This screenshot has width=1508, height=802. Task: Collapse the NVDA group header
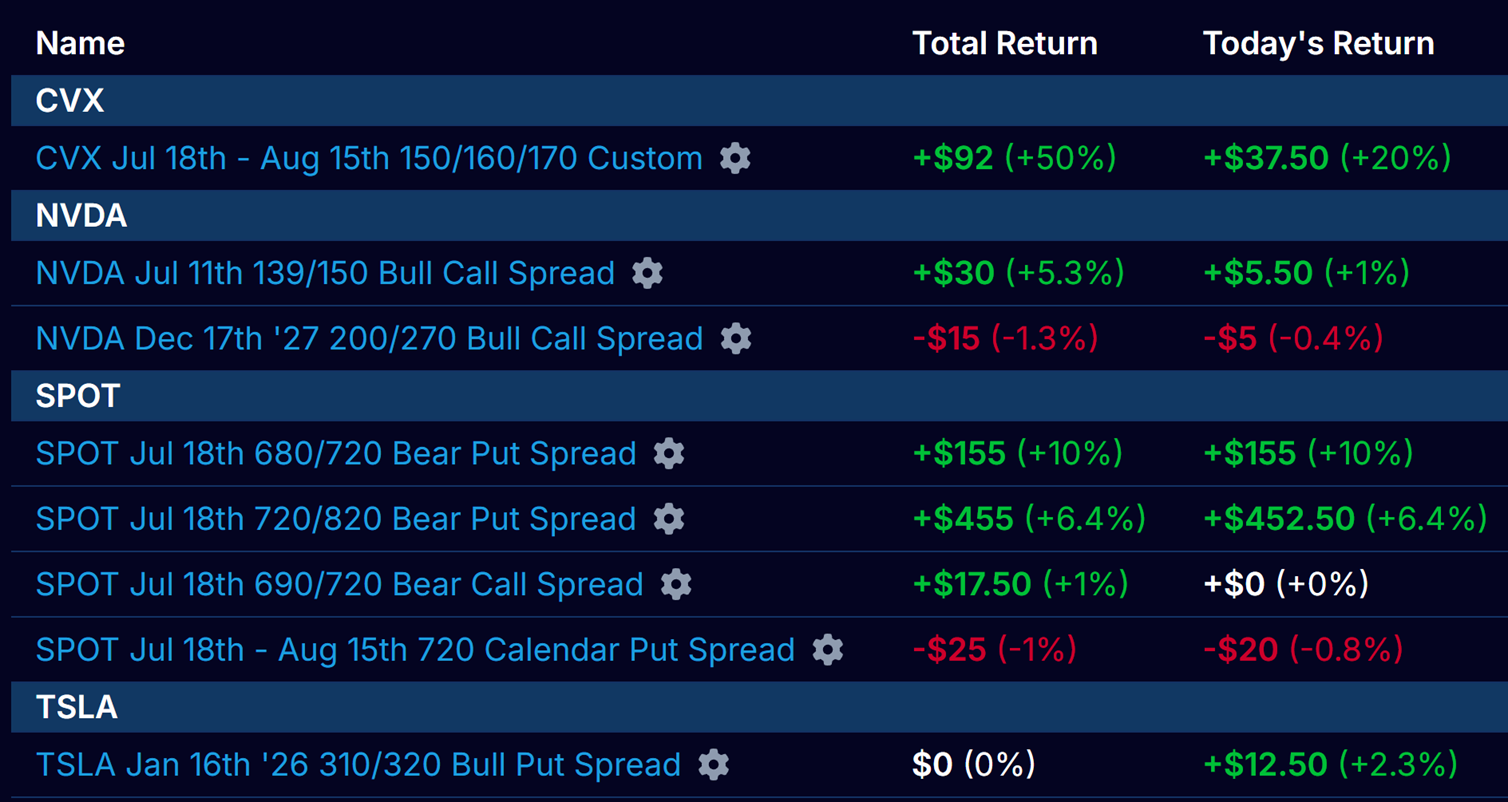click(x=81, y=216)
